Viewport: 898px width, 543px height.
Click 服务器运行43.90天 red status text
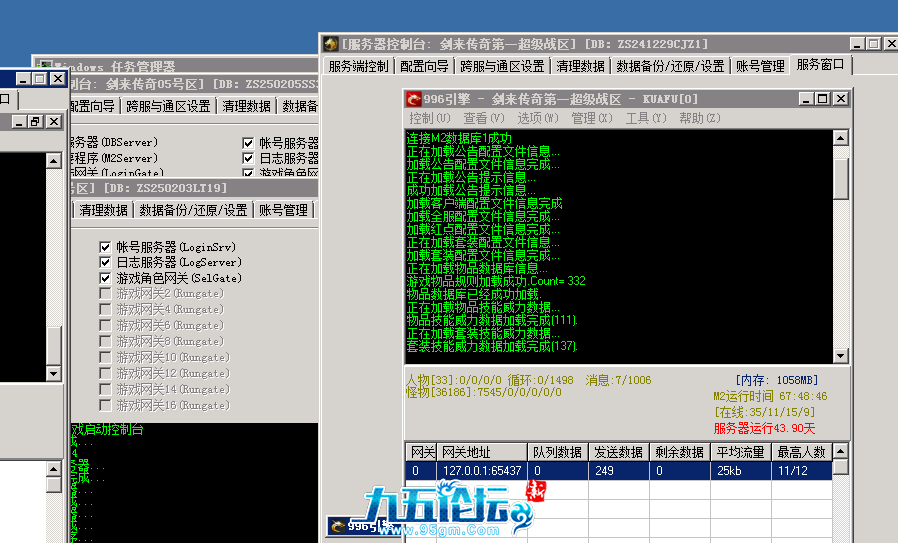pos(764,428)
